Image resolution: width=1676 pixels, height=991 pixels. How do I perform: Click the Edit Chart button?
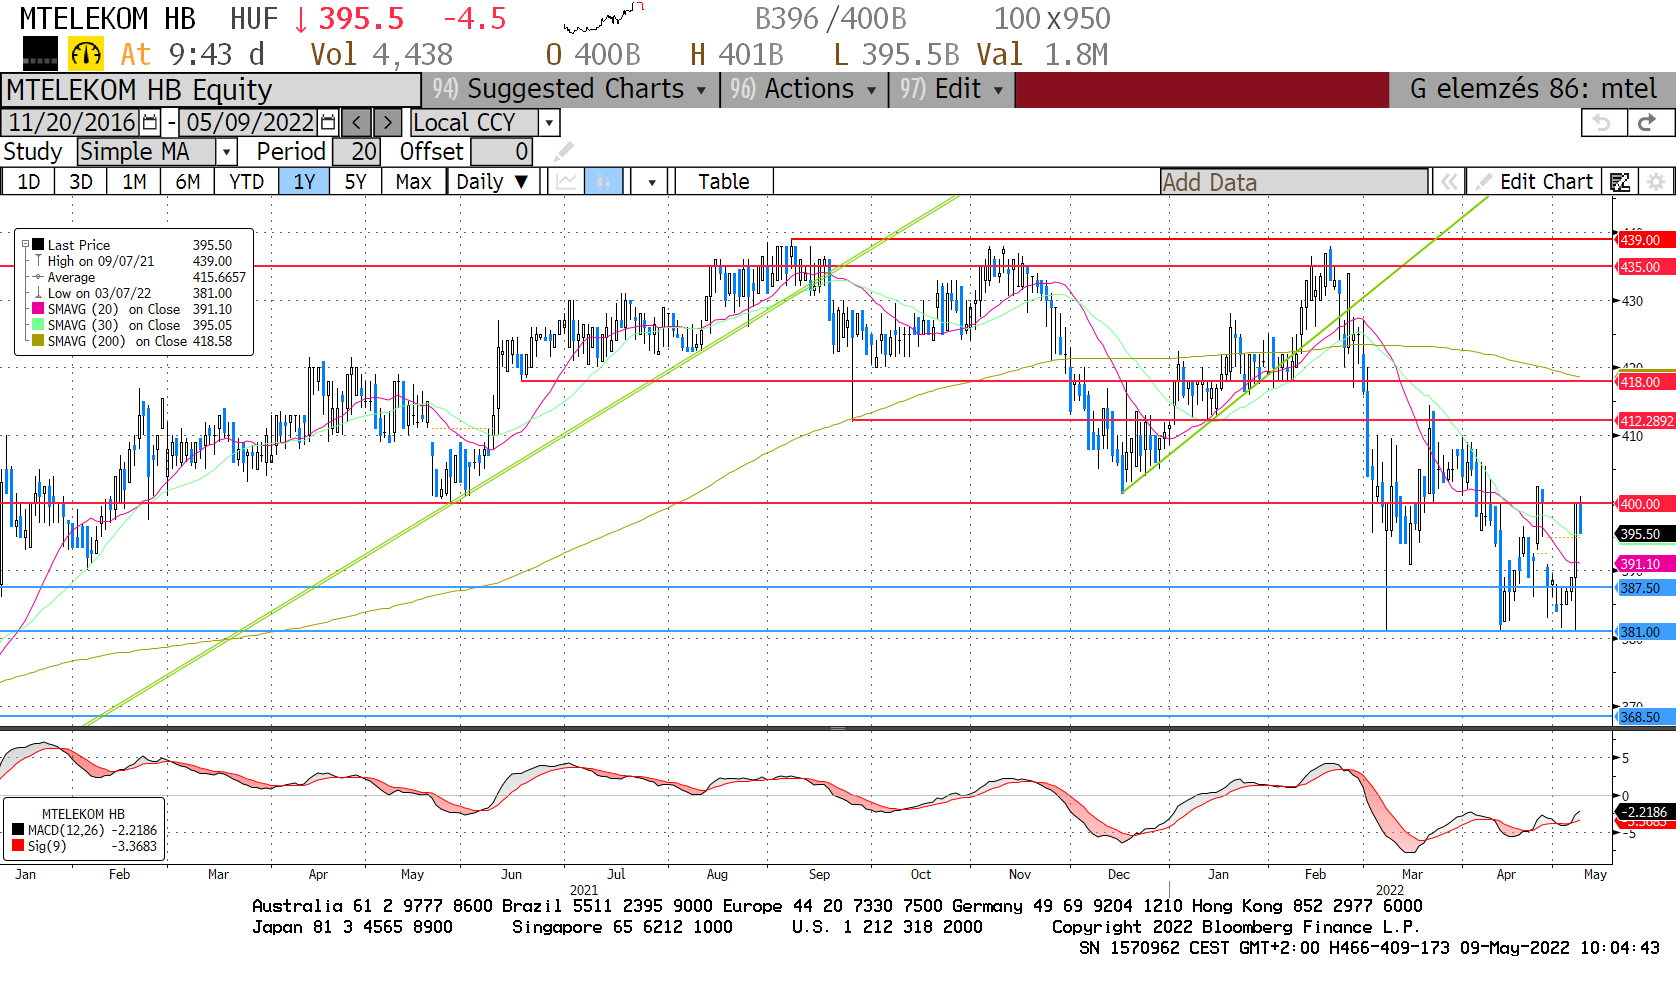point(1535,182)
